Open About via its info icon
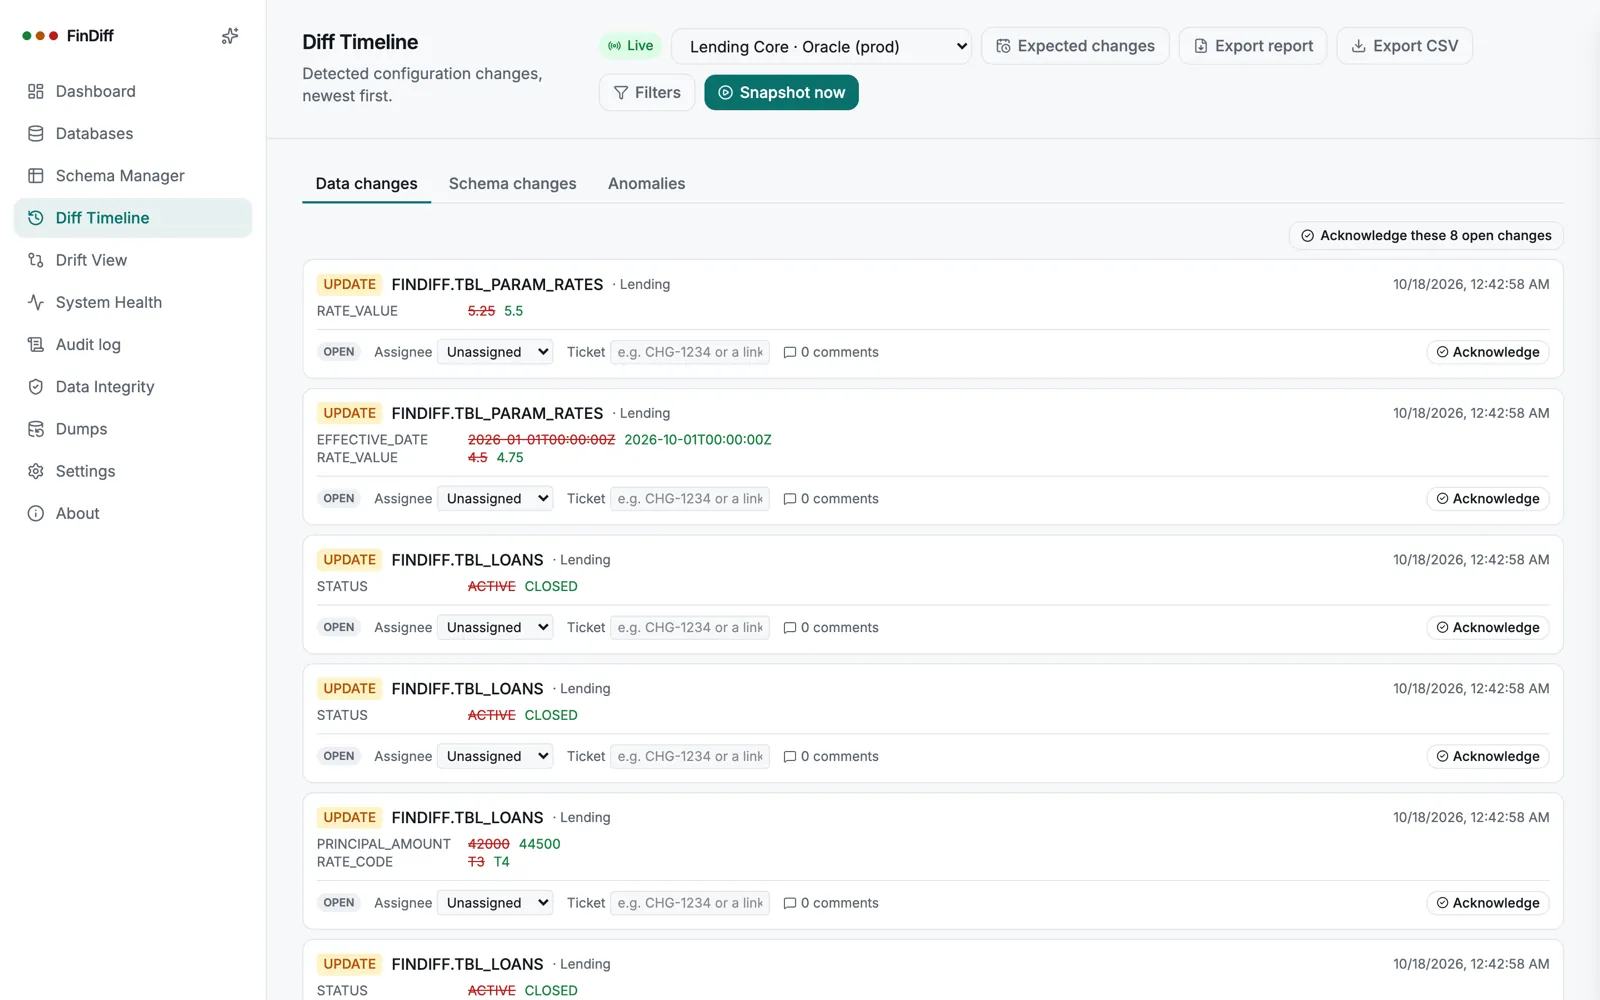Screen dimensions: 1600x1000 pos(36,514)
